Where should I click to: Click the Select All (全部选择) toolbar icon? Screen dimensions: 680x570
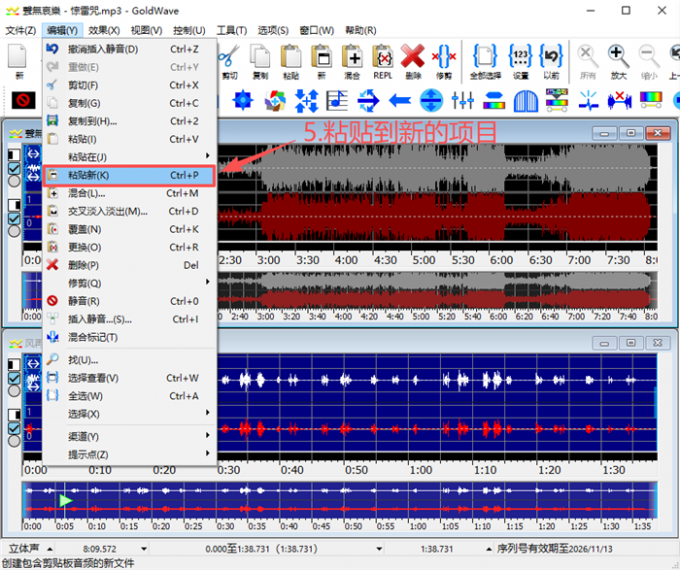click(485, 57)
